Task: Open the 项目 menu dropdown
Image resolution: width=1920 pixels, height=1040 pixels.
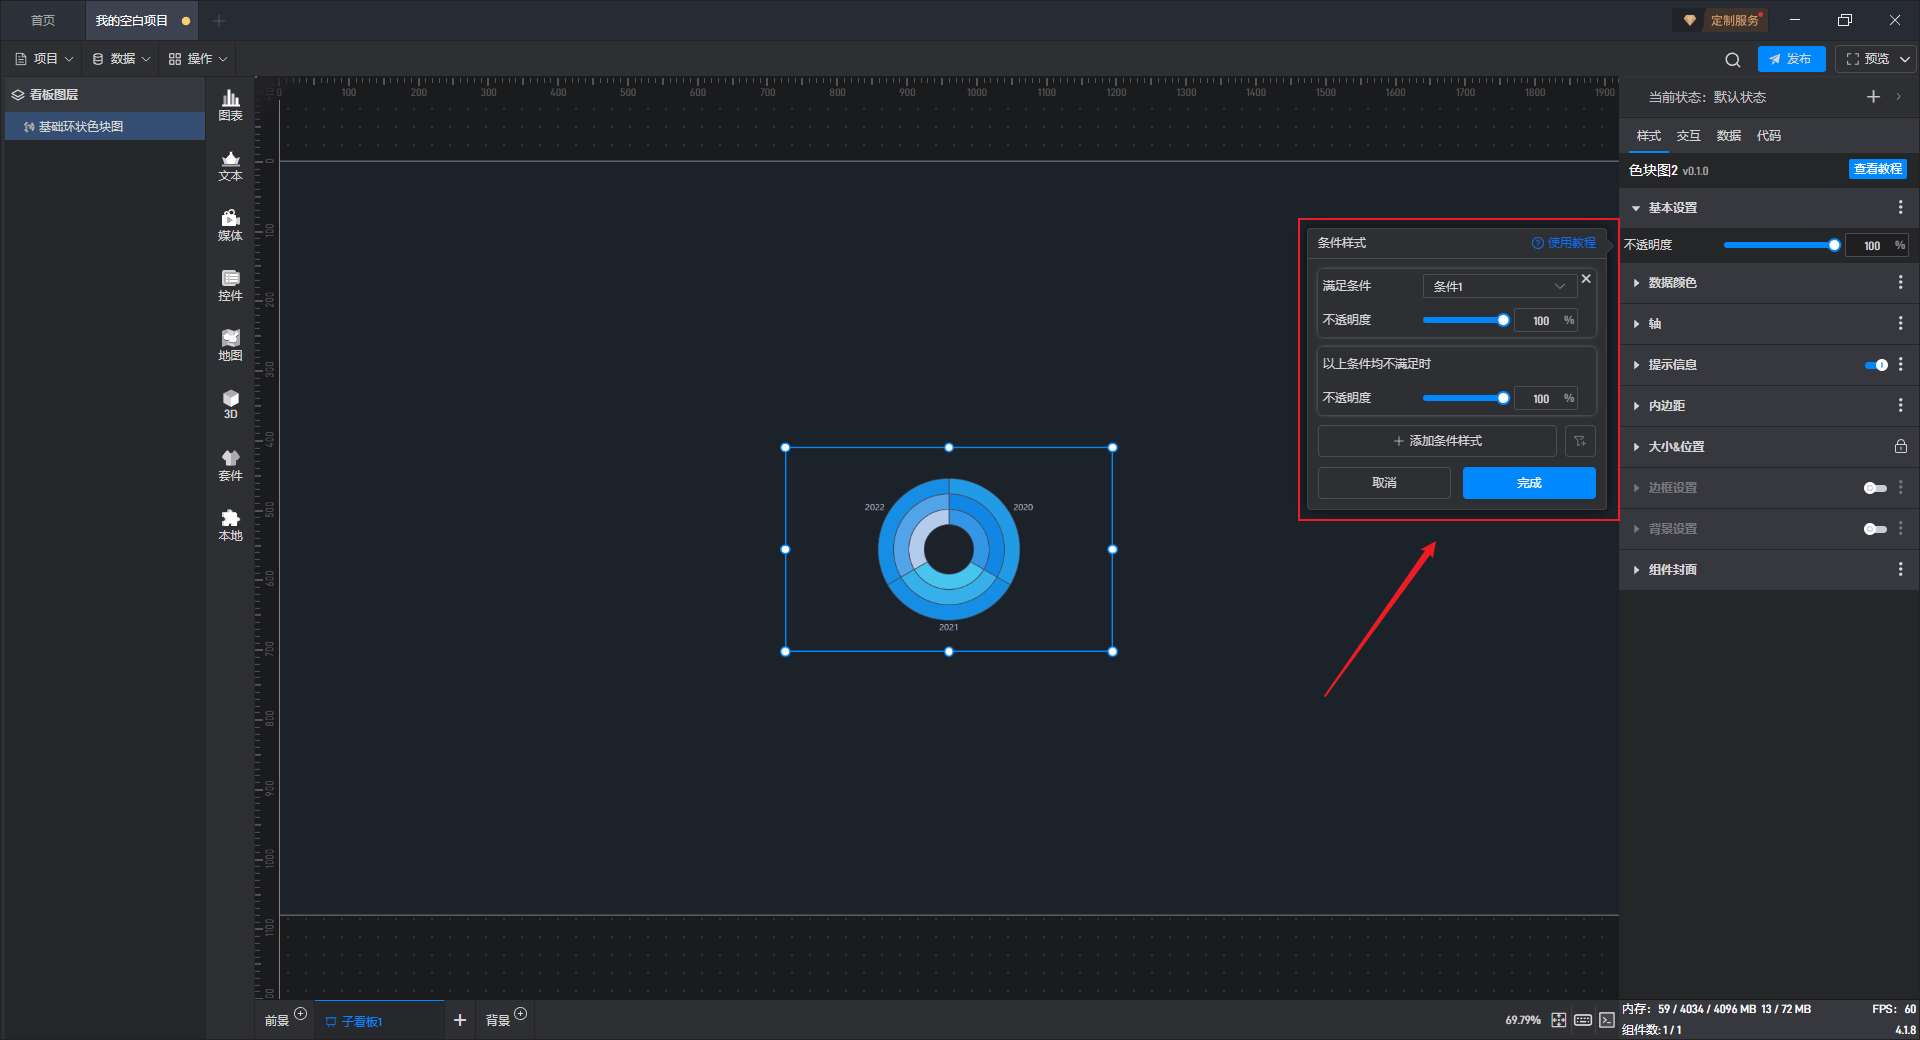Action: coord(45,59)
